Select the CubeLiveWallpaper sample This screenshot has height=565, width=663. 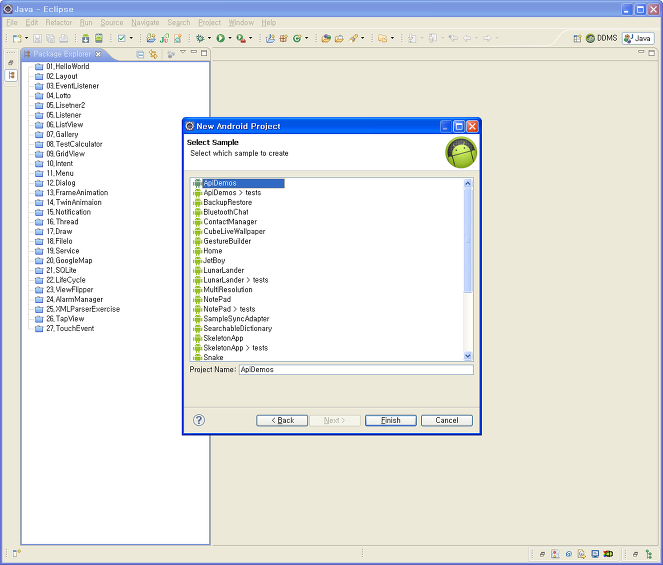click(234, 231)
